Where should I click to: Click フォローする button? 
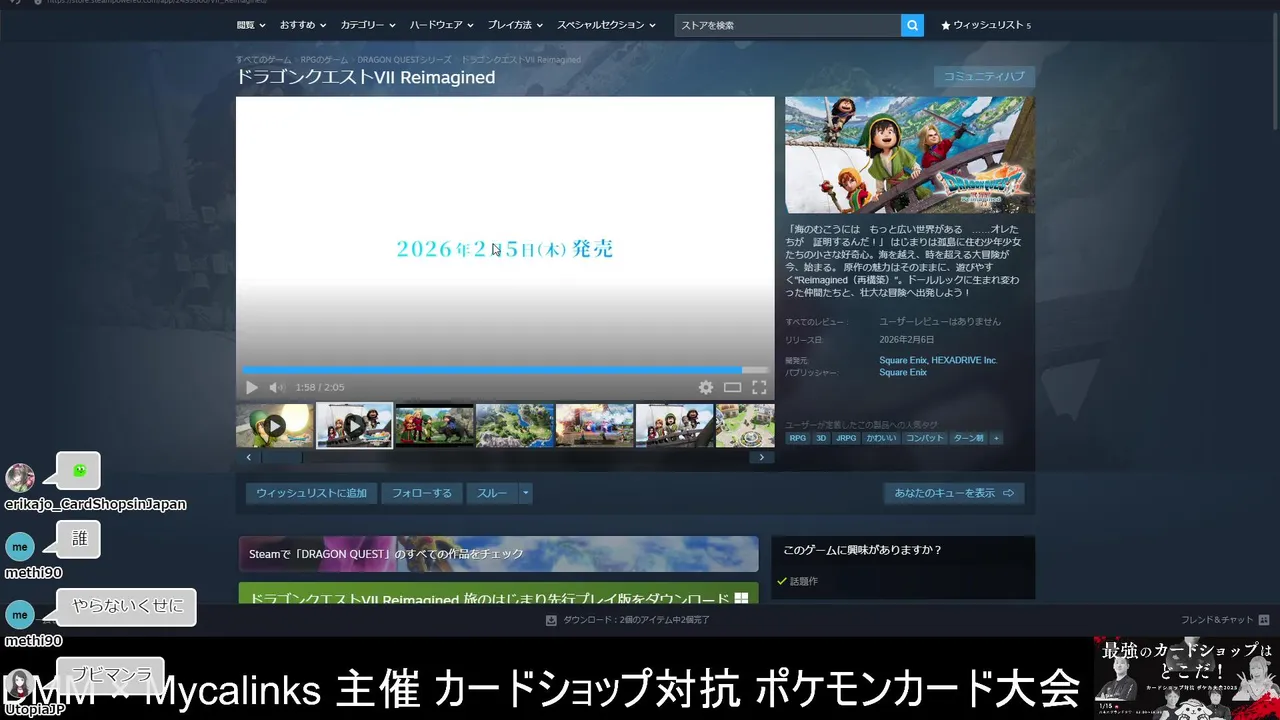tap(421, 493)
